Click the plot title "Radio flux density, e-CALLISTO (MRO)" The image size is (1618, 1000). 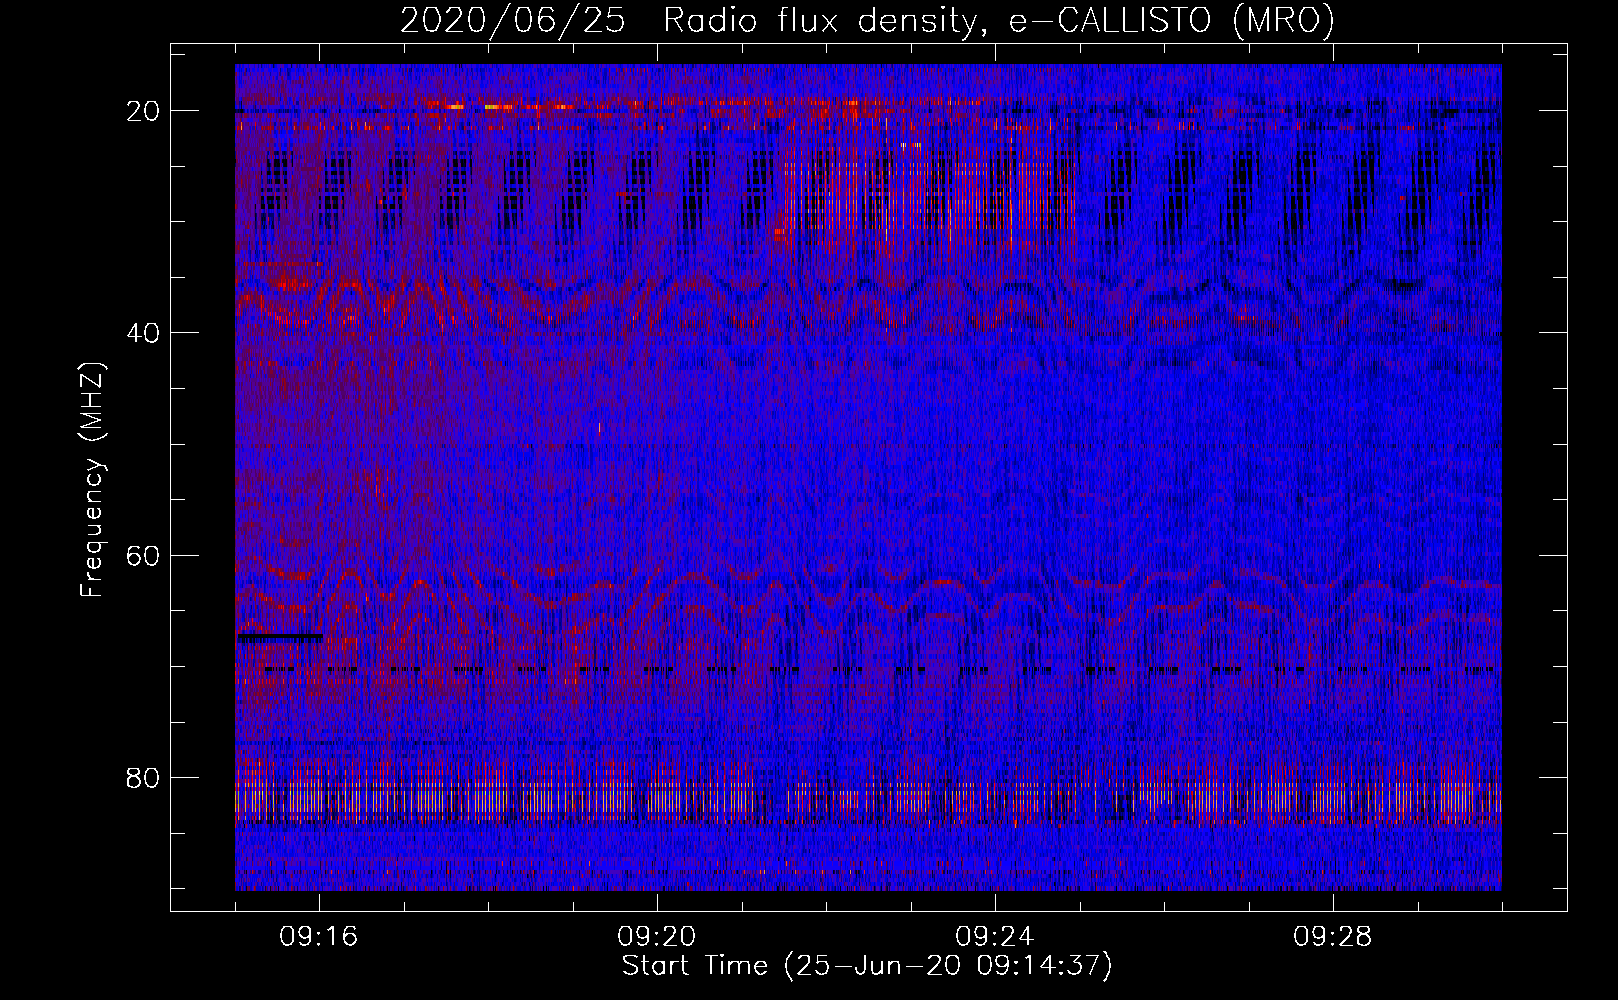pyautogui.click(x=998, y=21)
